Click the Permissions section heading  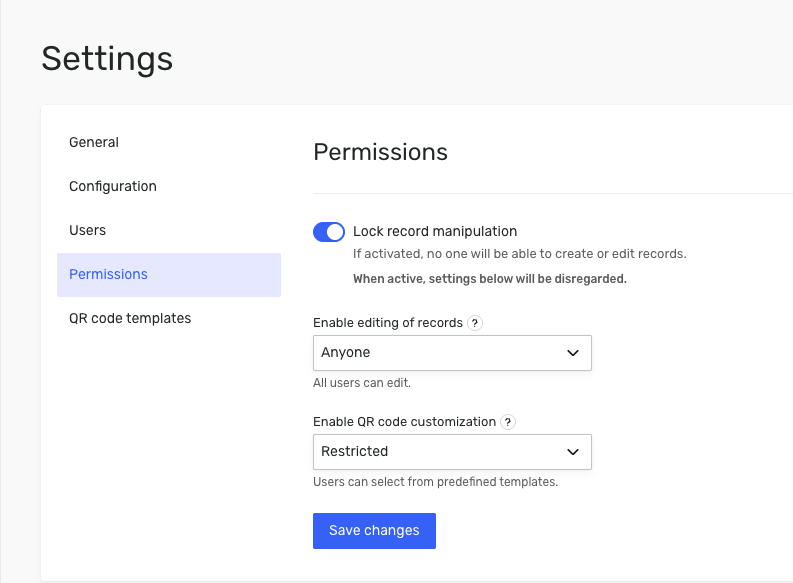(380, 152)
